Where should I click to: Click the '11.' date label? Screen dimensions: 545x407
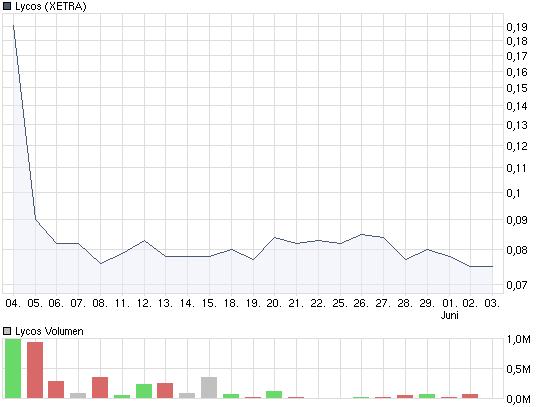tap(122, 303)
